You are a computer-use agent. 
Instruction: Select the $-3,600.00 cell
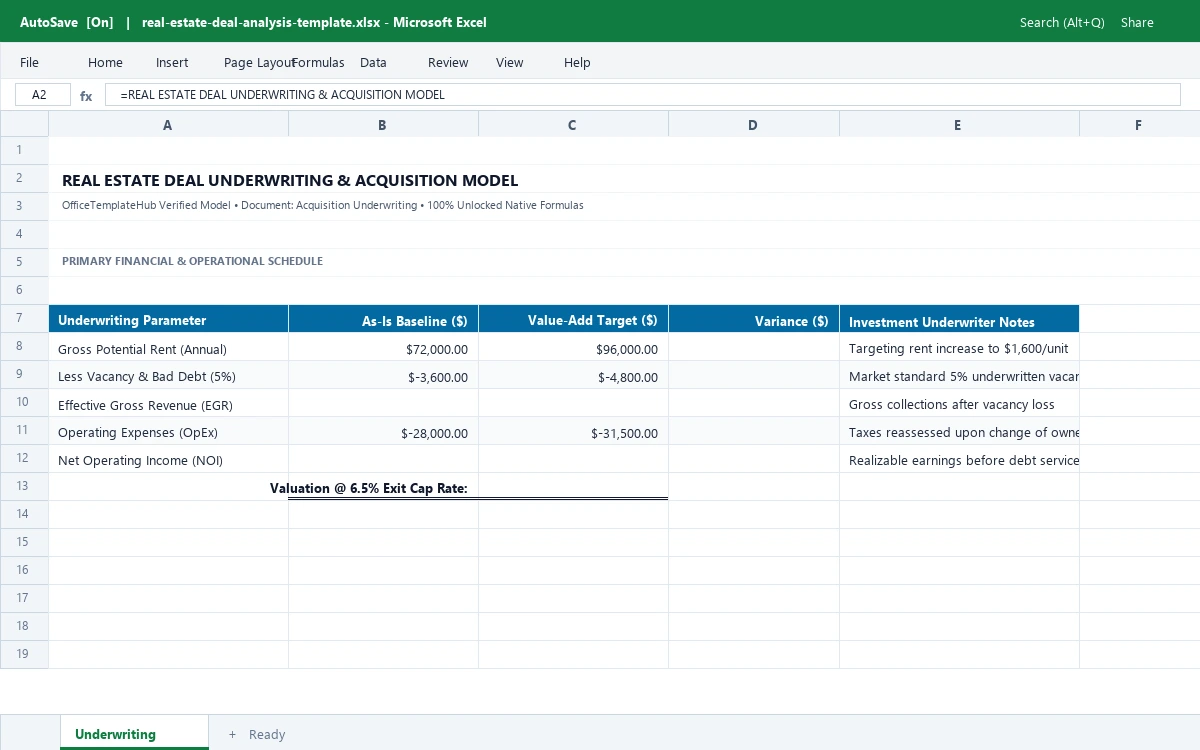[x=383, y=377]
